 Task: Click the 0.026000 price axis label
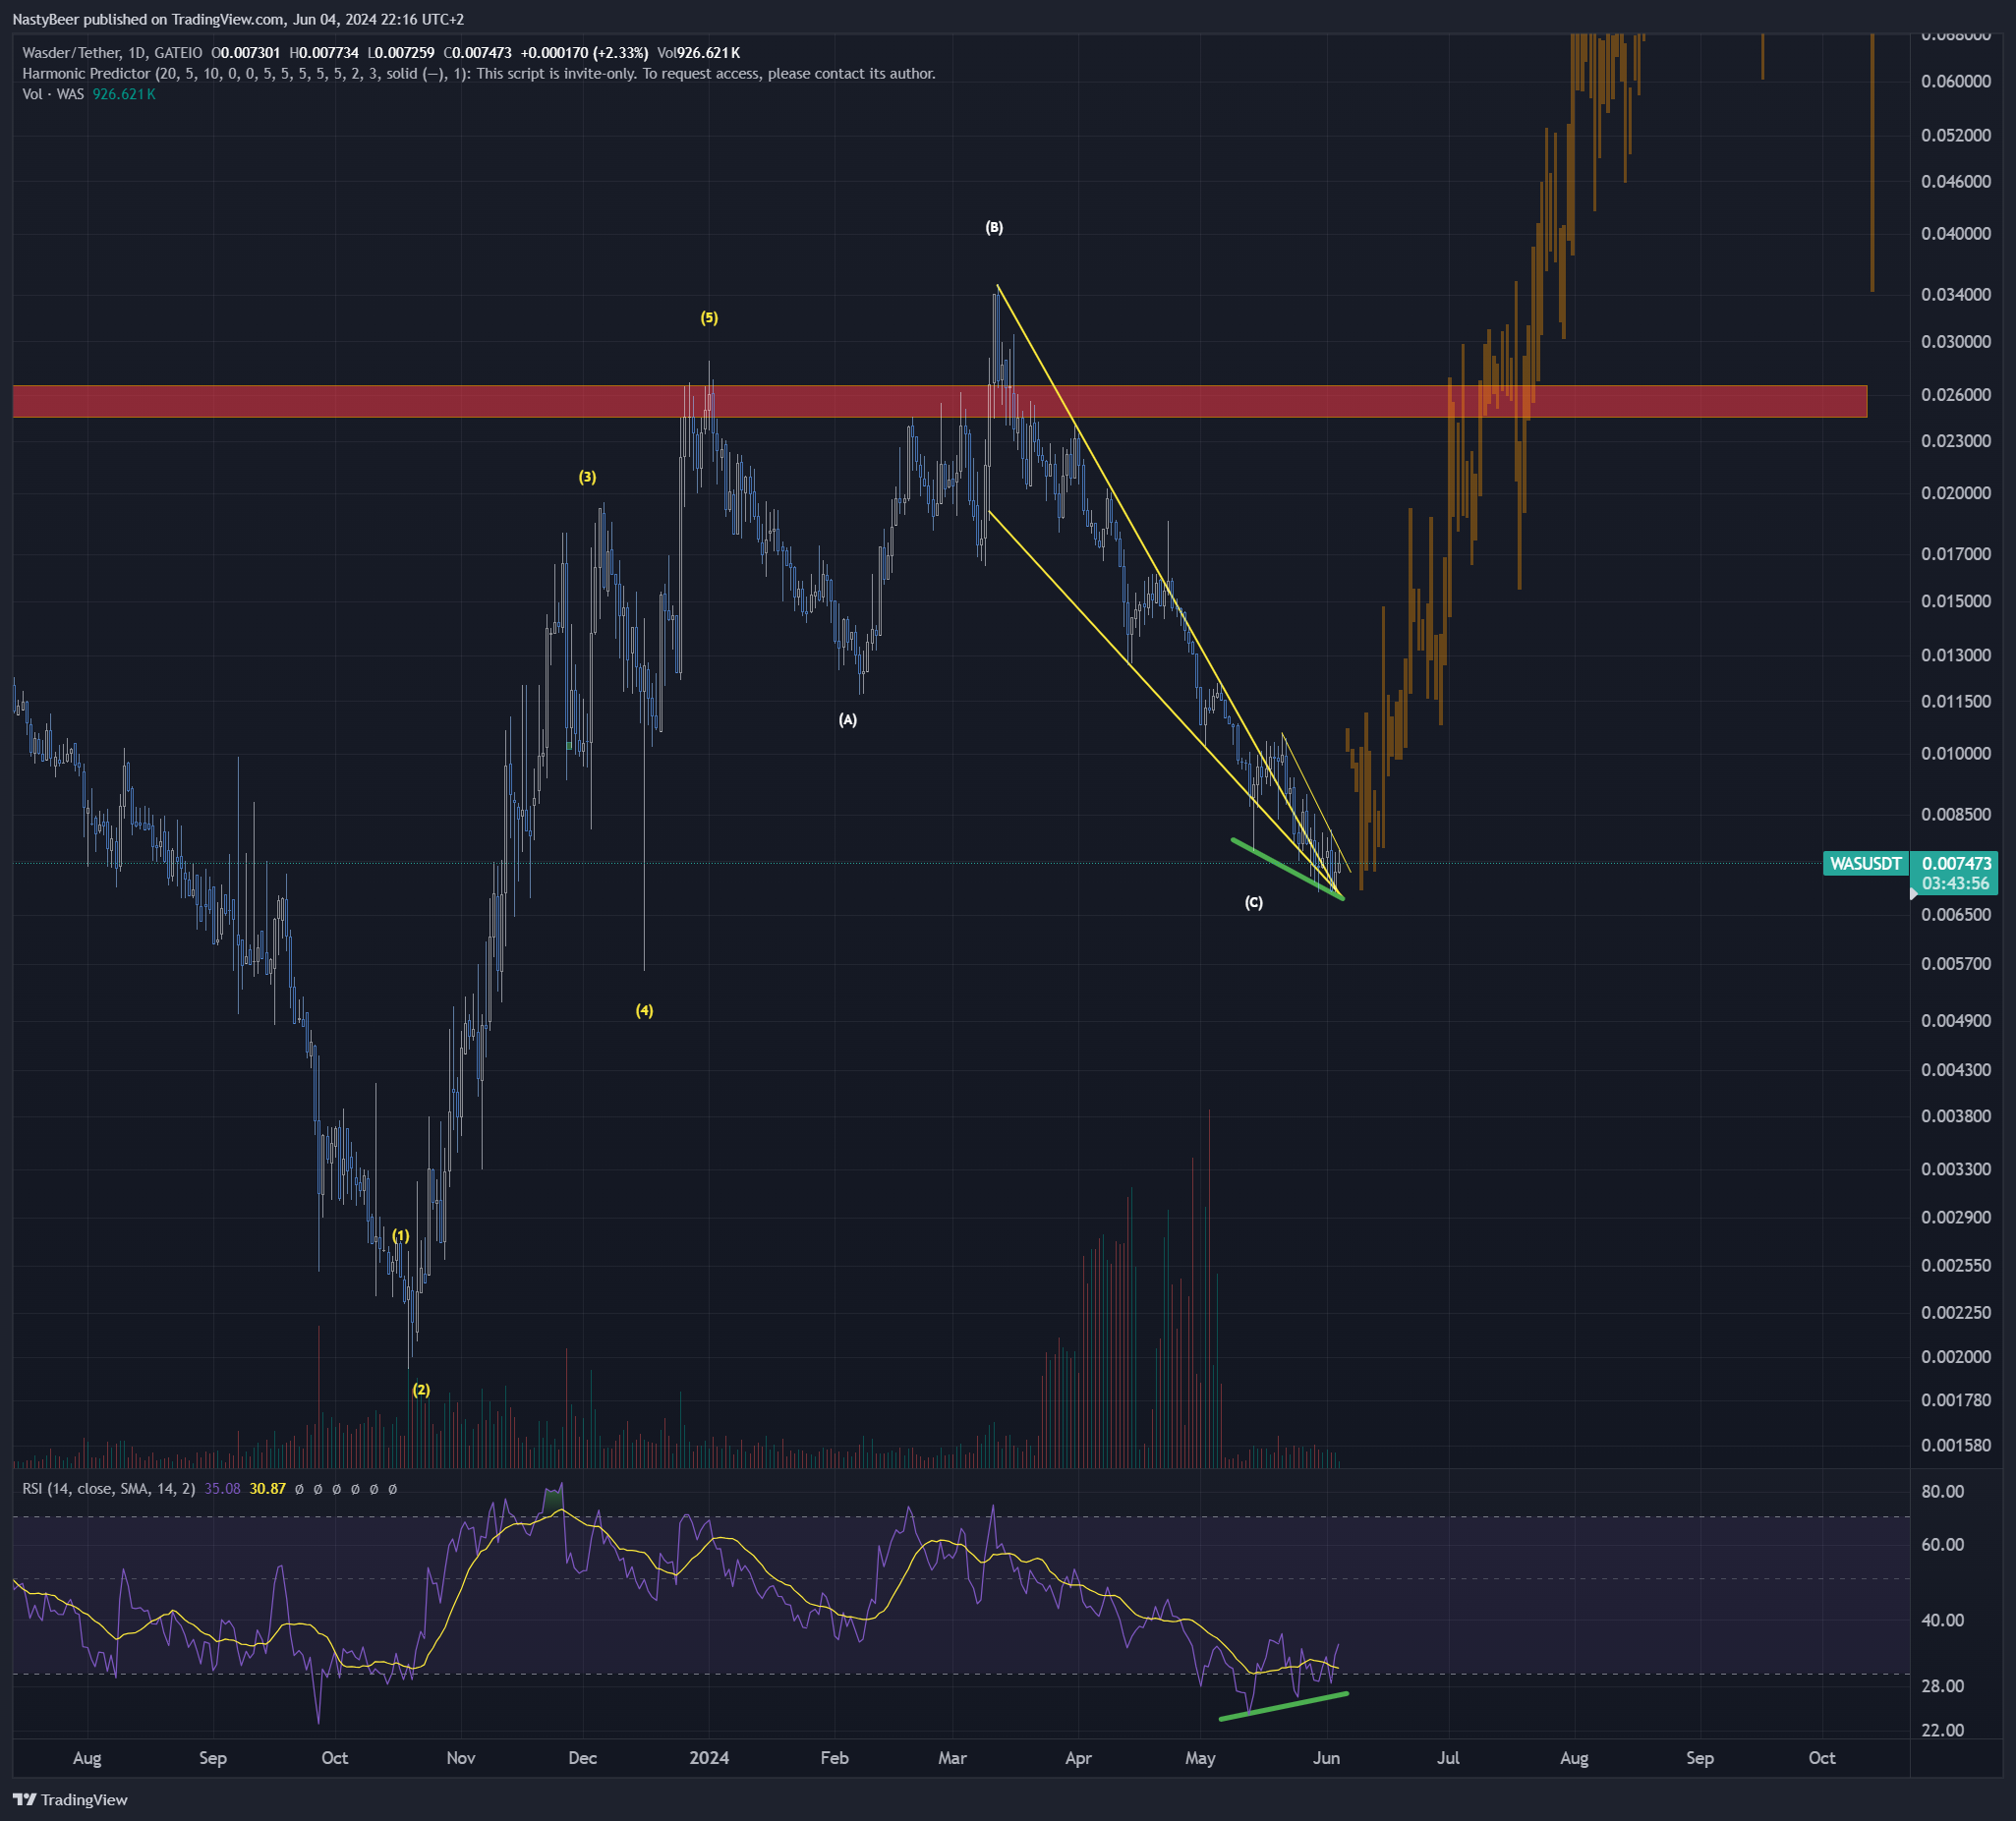(x=1955, y=395)
